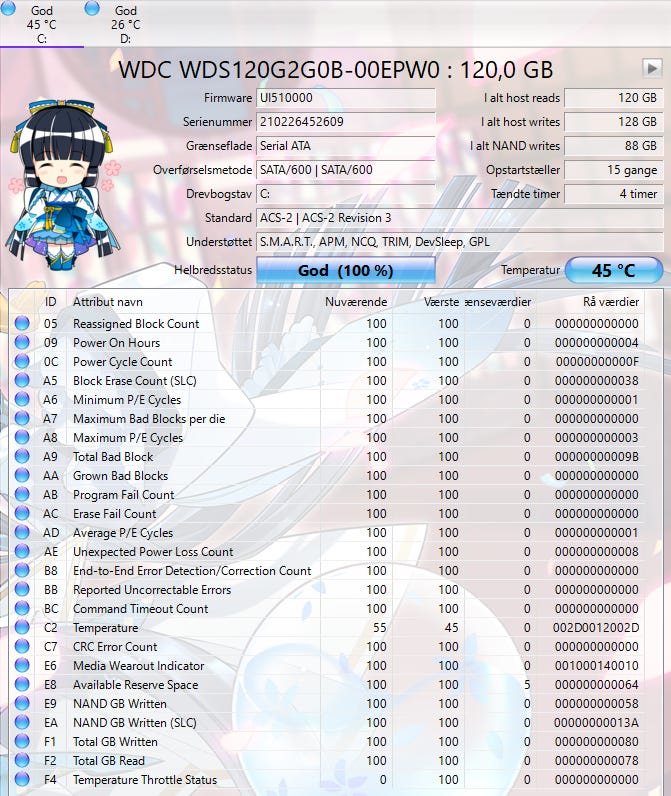Select the Total Bad Block attribute name
Image resolution: width=671 pixels, height=796 pixels.
(x=113, y=457)
